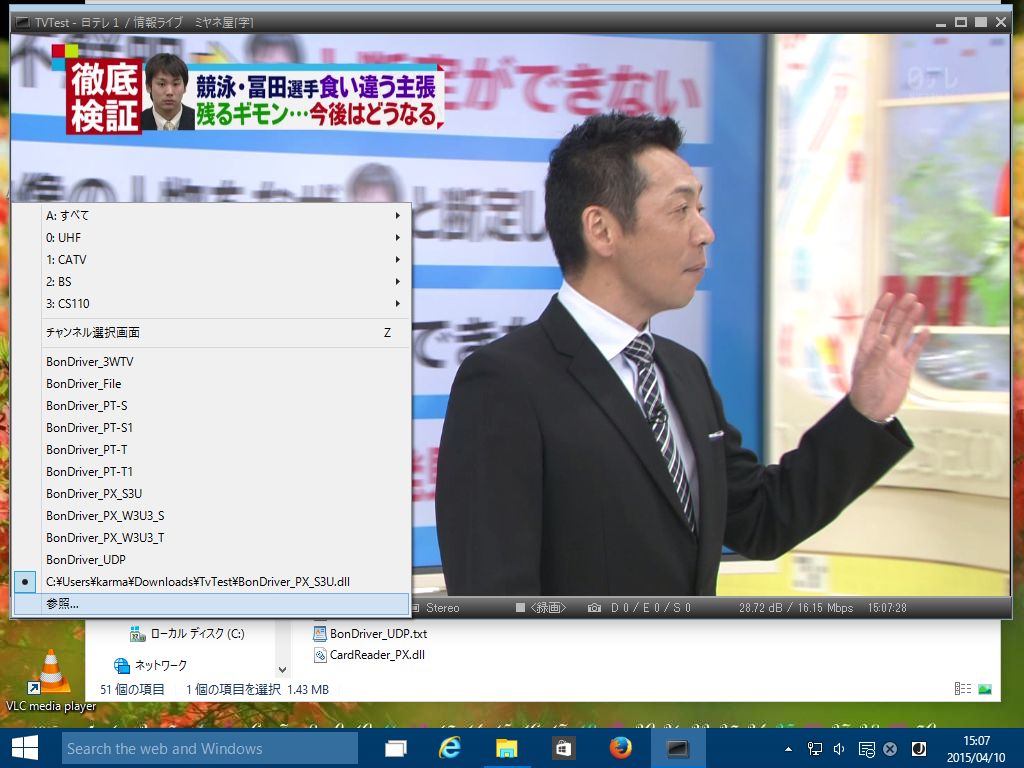Image resolution: width=1024 pixels, height=768 pixels.
Task: Select BonDriver_PT-S driver
Action: coord(212,406)
